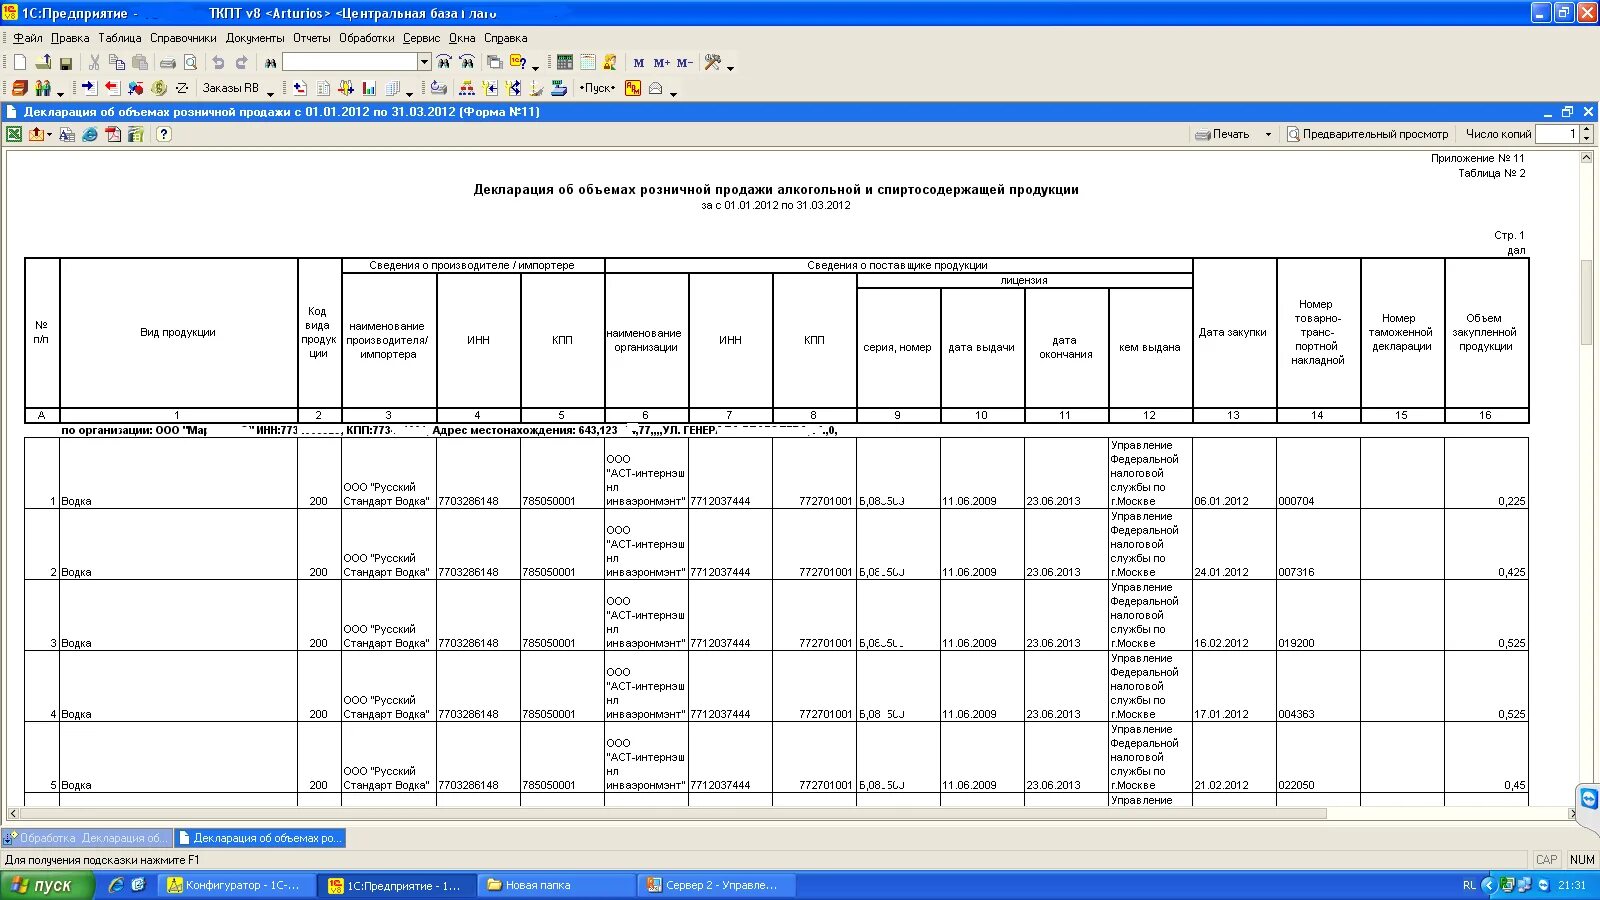Expand the dropdown after the 1C help icon
The image size is (1600, 900).
tap(535, 67)
